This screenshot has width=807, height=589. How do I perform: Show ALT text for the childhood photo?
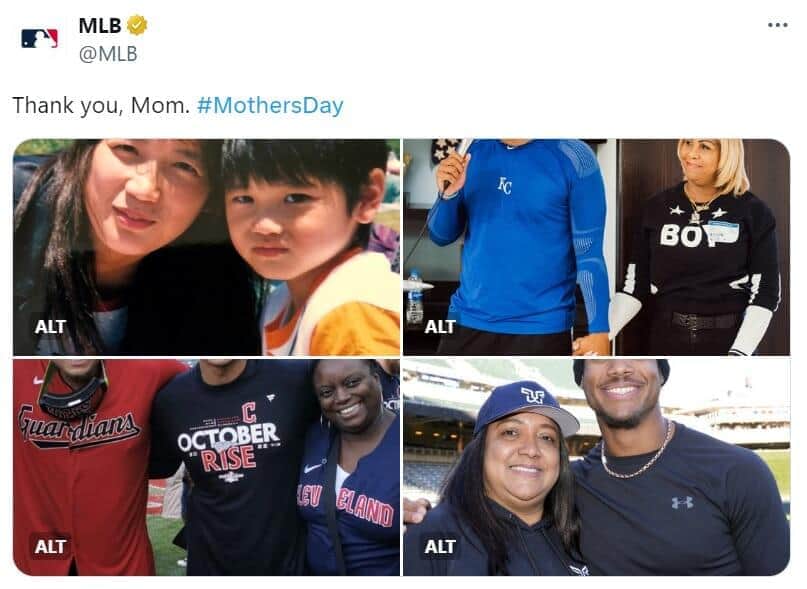click(x=50, y=326)
